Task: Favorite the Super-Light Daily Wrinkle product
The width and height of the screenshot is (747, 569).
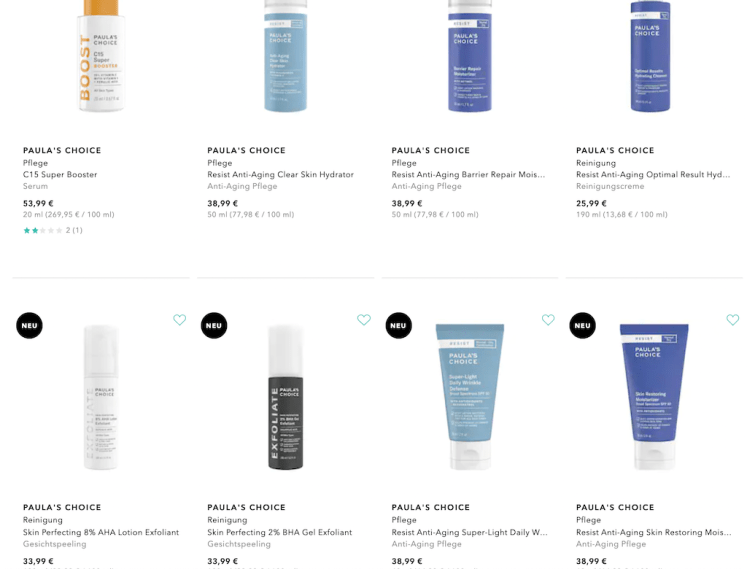Action: pos(548,320)
